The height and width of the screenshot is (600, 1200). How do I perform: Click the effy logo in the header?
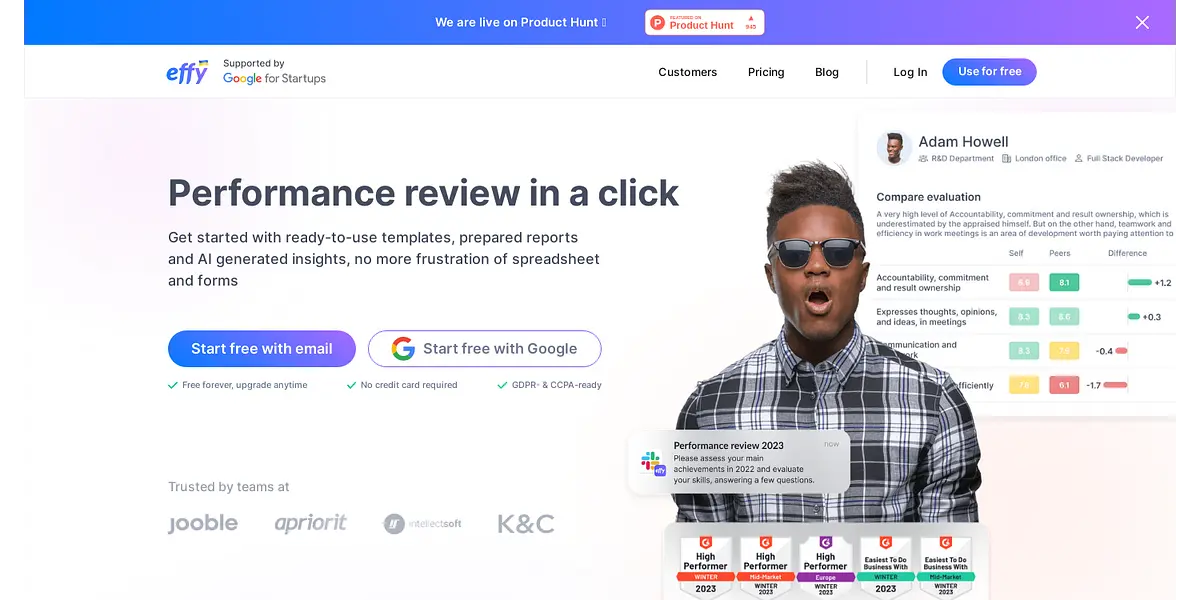coord(187,72)
